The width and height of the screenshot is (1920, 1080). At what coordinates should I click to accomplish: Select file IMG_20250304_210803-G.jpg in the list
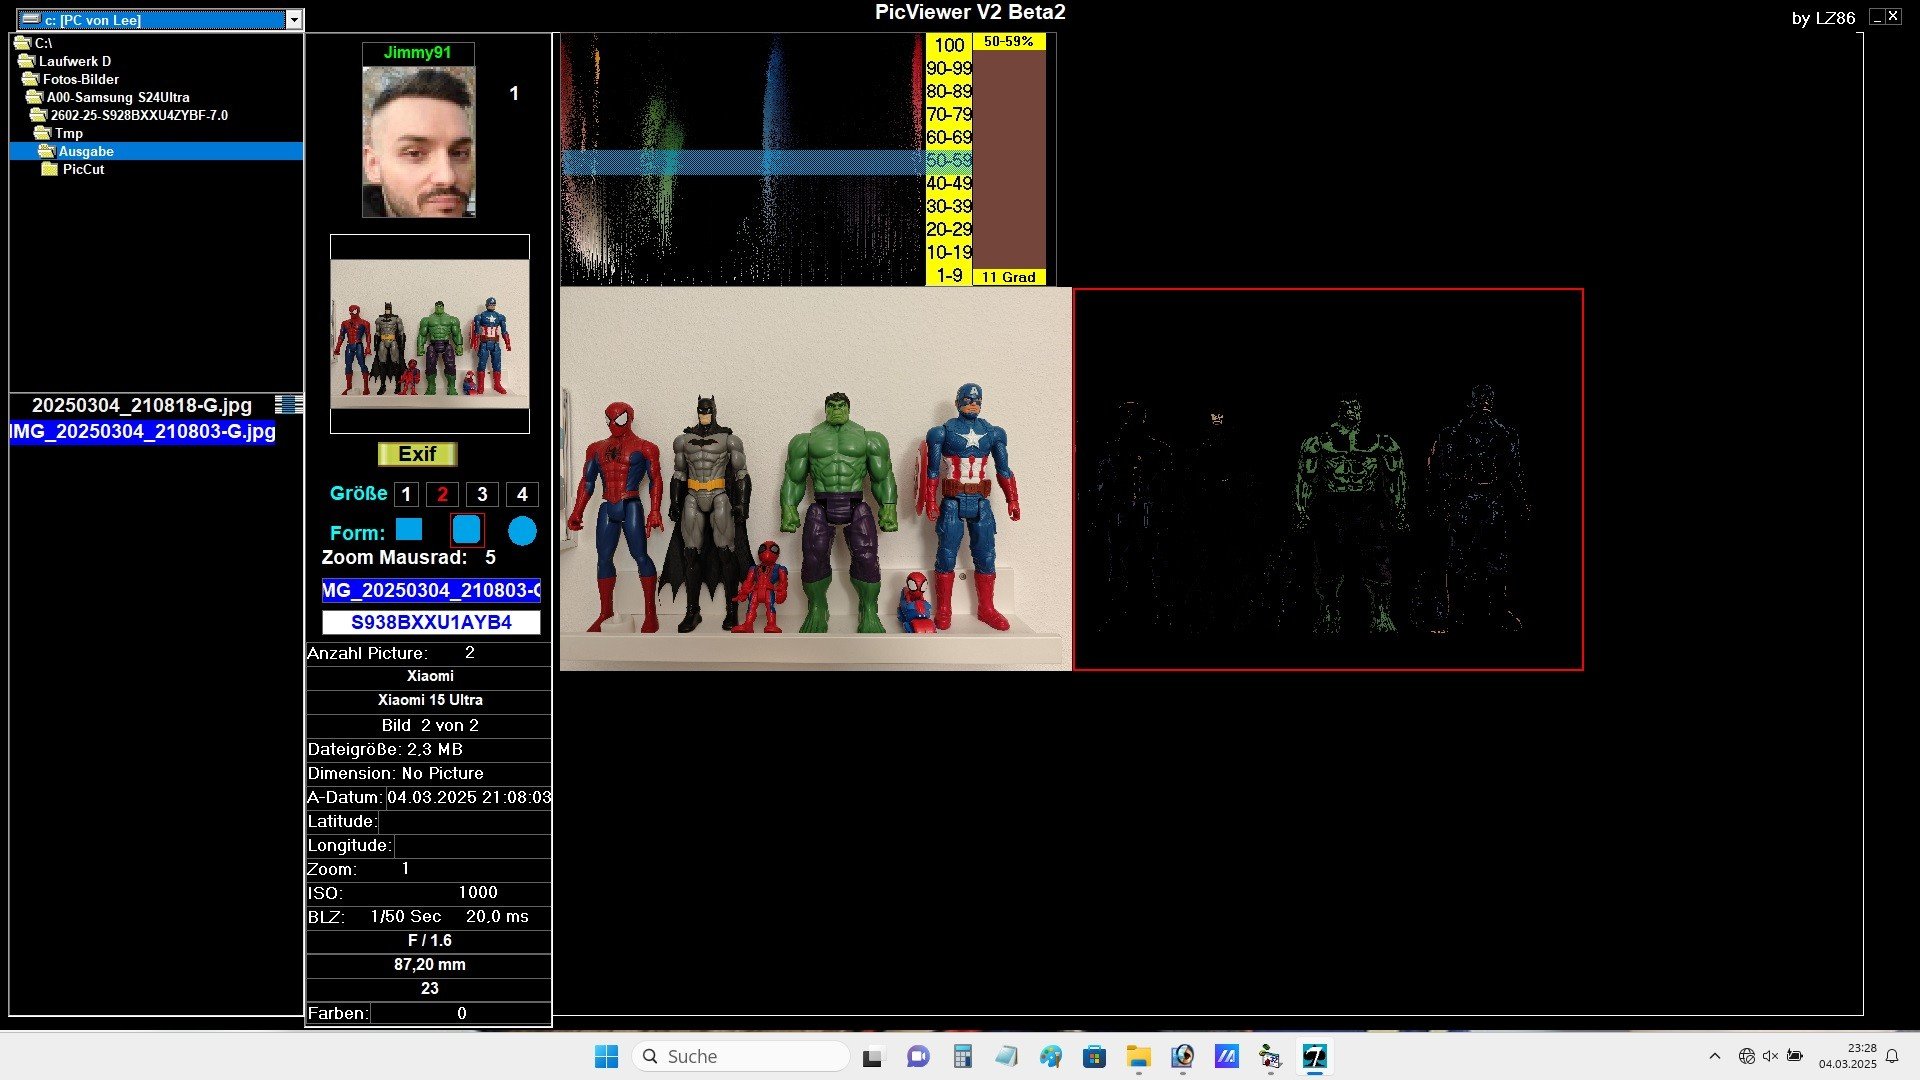pyautogui.click(x=142, y=431)
